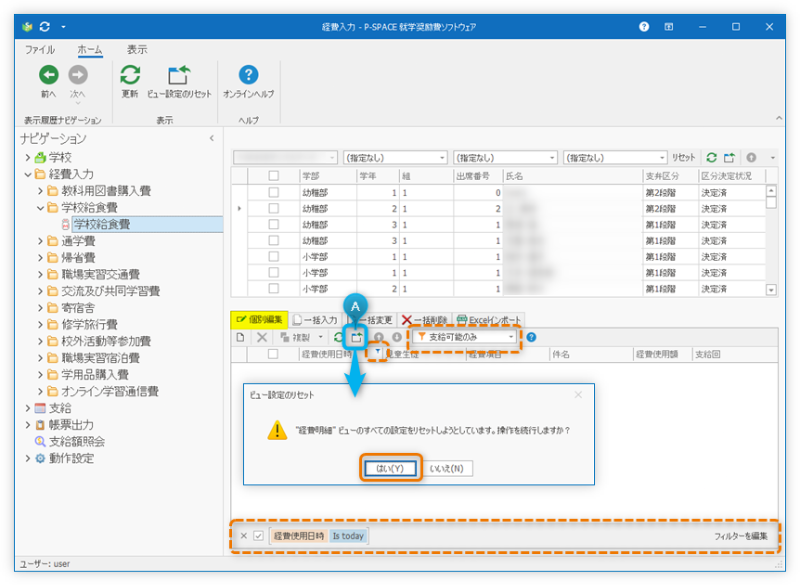Open the ファイル menu
Viewport: 800px width, 585px height.
pos(40,49)
